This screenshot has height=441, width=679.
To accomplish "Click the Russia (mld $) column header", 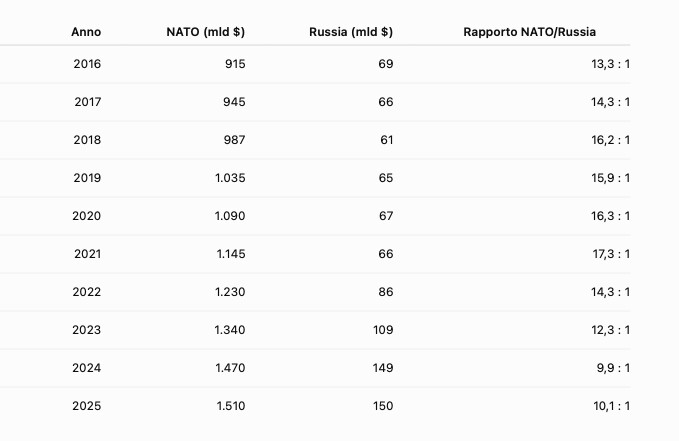I will click(x=351, y=32).
